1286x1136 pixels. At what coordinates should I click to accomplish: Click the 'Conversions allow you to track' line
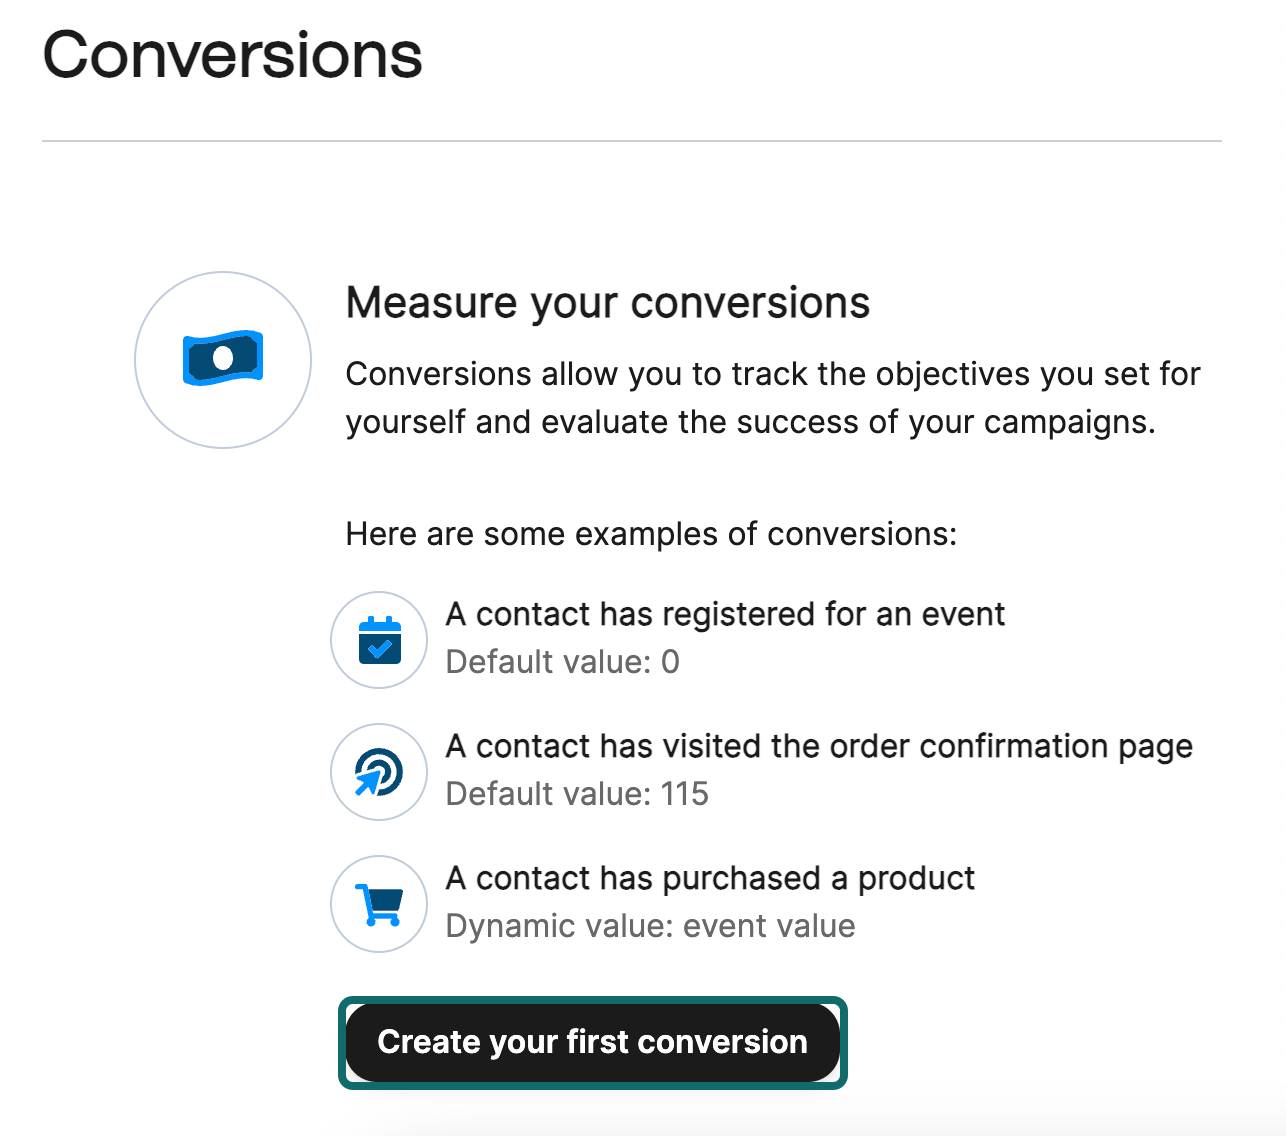[772, 374]
